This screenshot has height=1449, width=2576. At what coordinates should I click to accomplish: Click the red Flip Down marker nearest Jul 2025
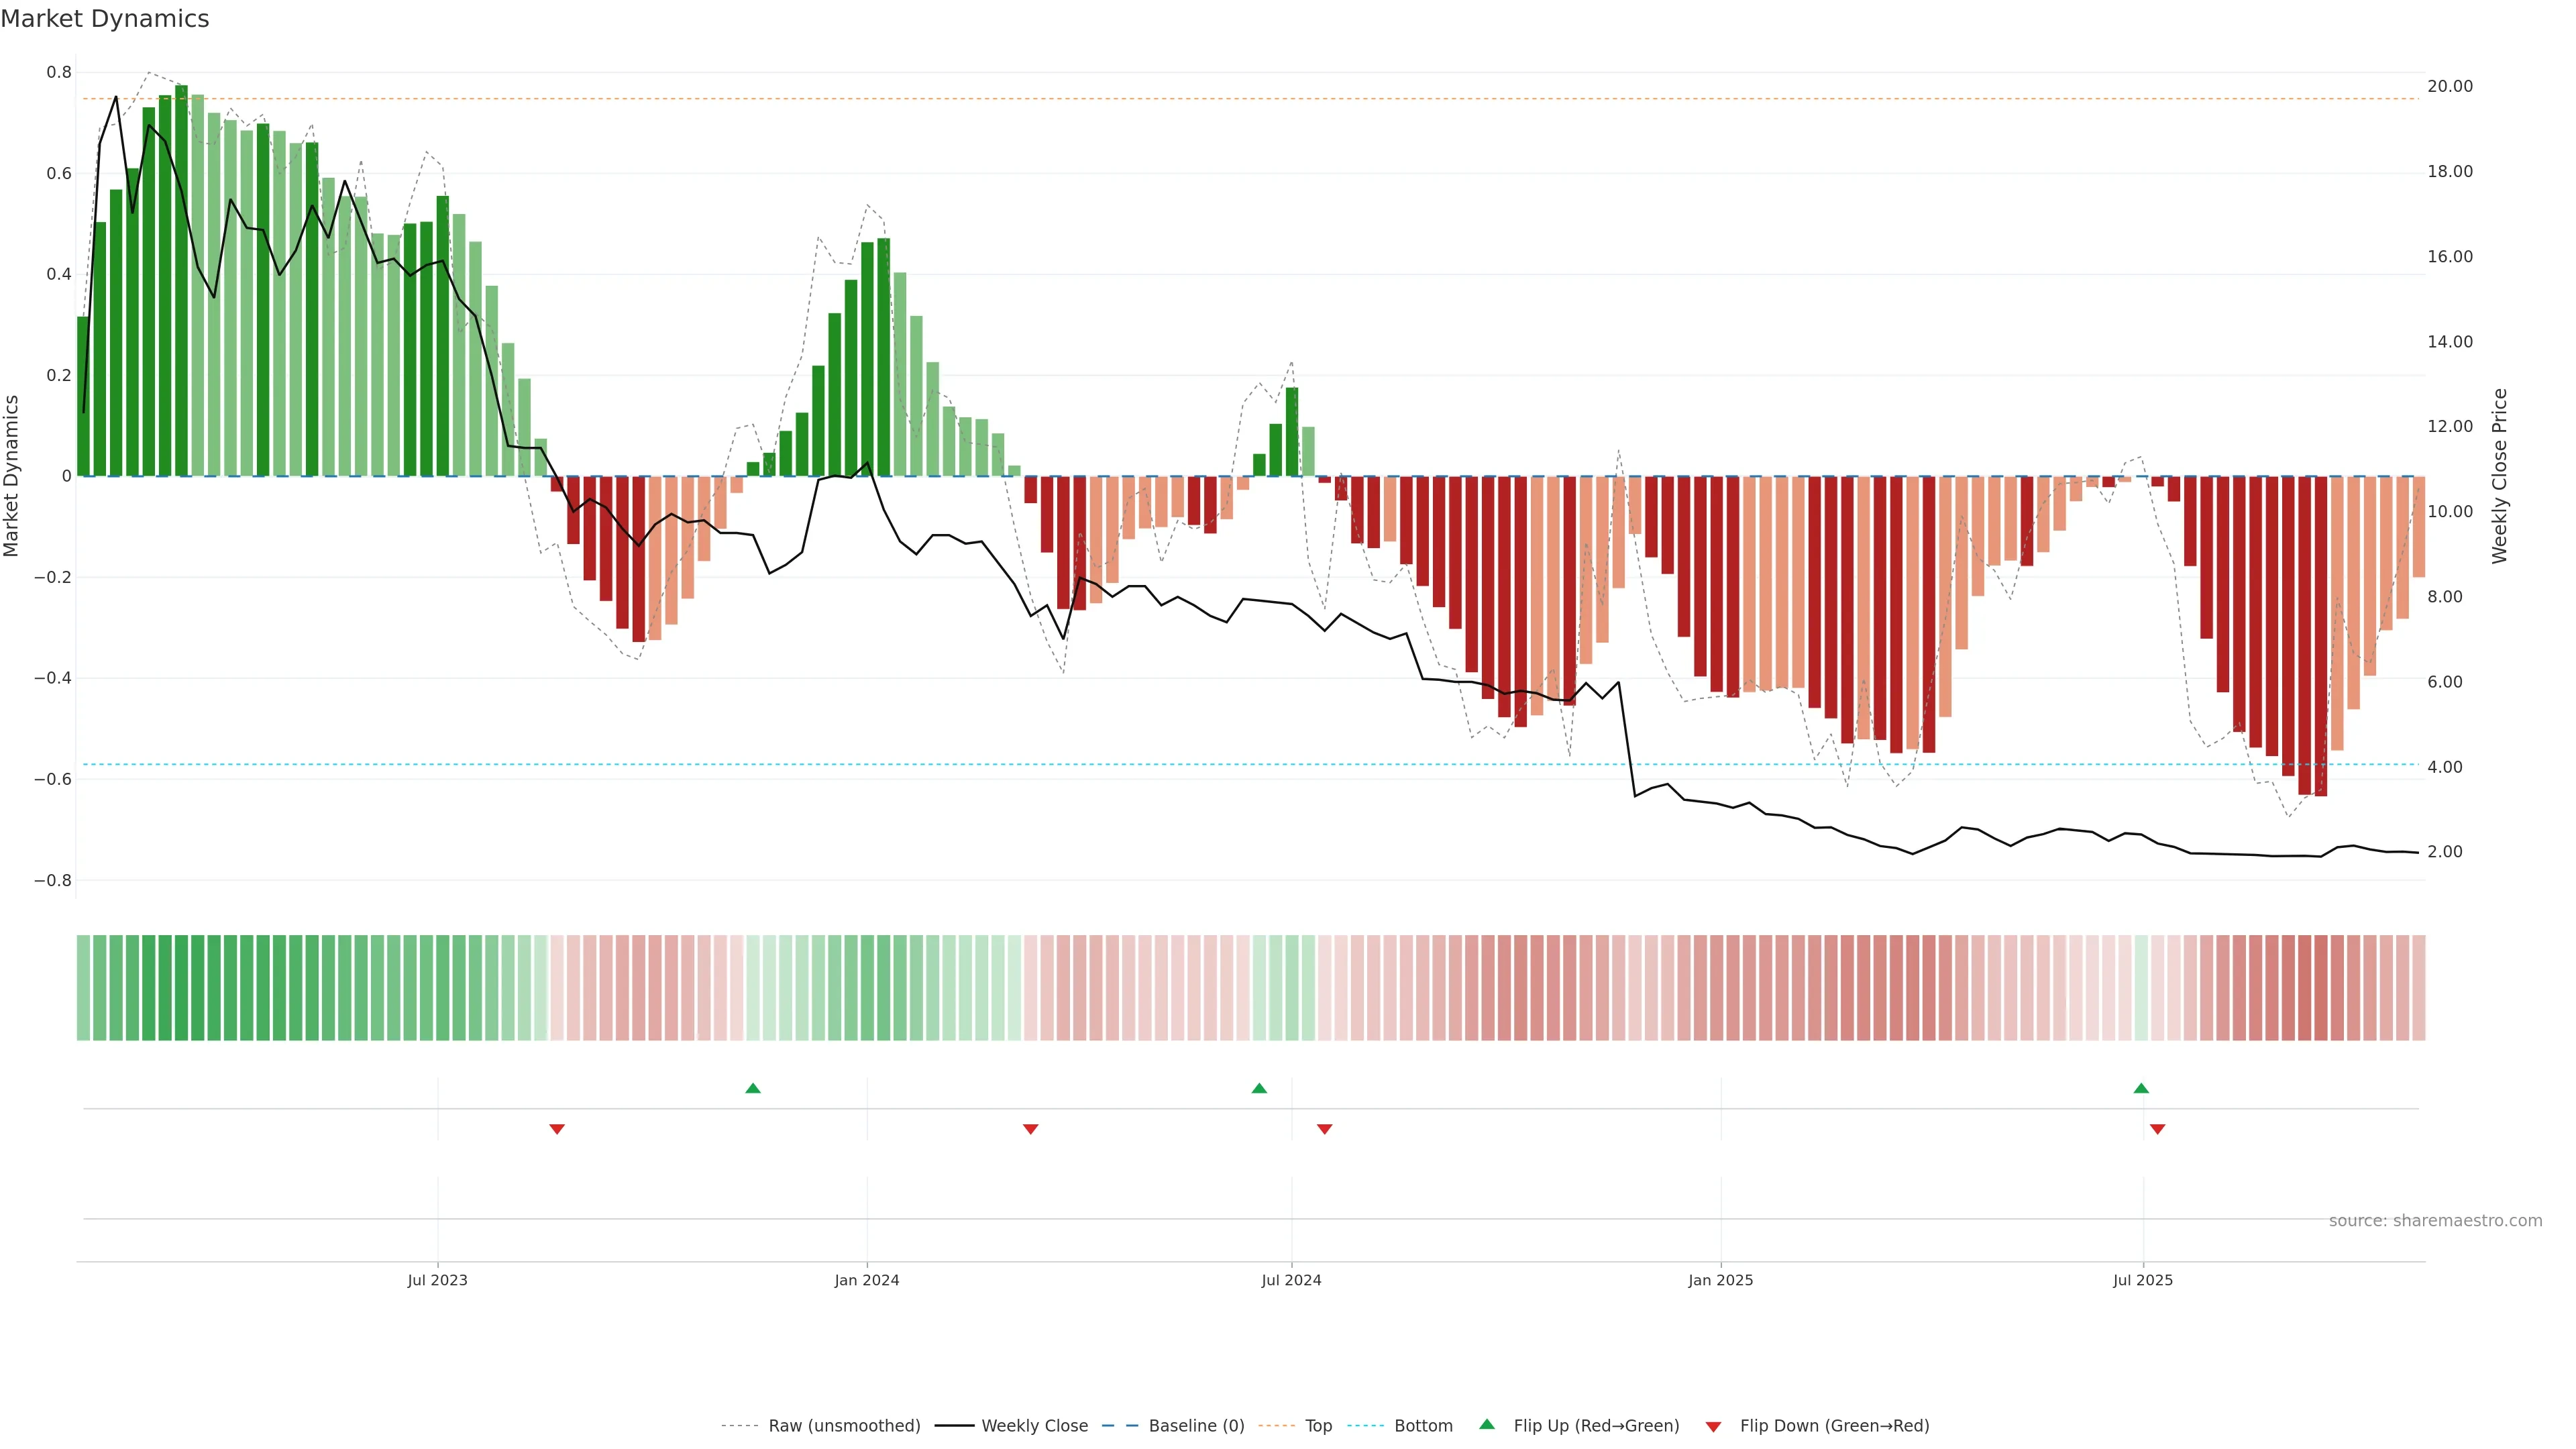[x=2157, y=1129]
